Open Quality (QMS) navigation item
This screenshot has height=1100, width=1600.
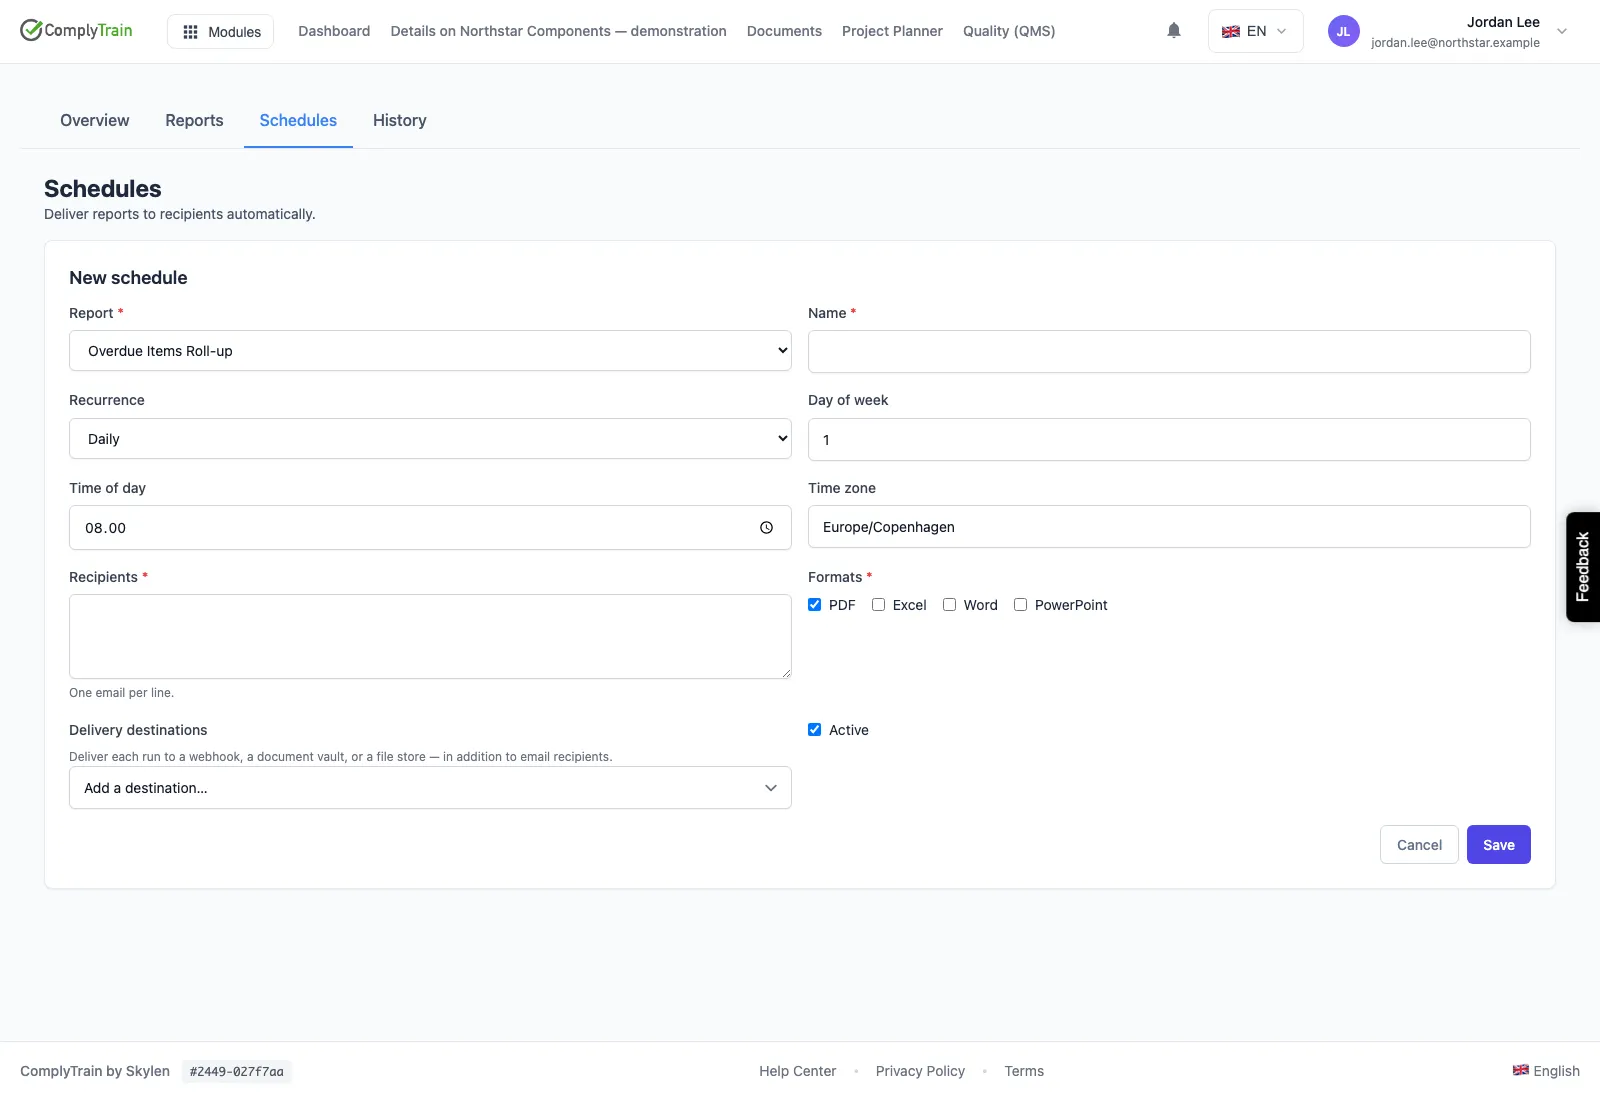point(1009,31)
